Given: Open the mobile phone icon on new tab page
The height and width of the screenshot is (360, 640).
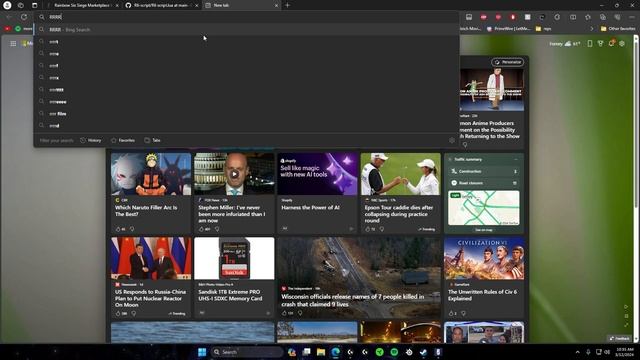Looking at the screenshot, I should pos(590,44).
